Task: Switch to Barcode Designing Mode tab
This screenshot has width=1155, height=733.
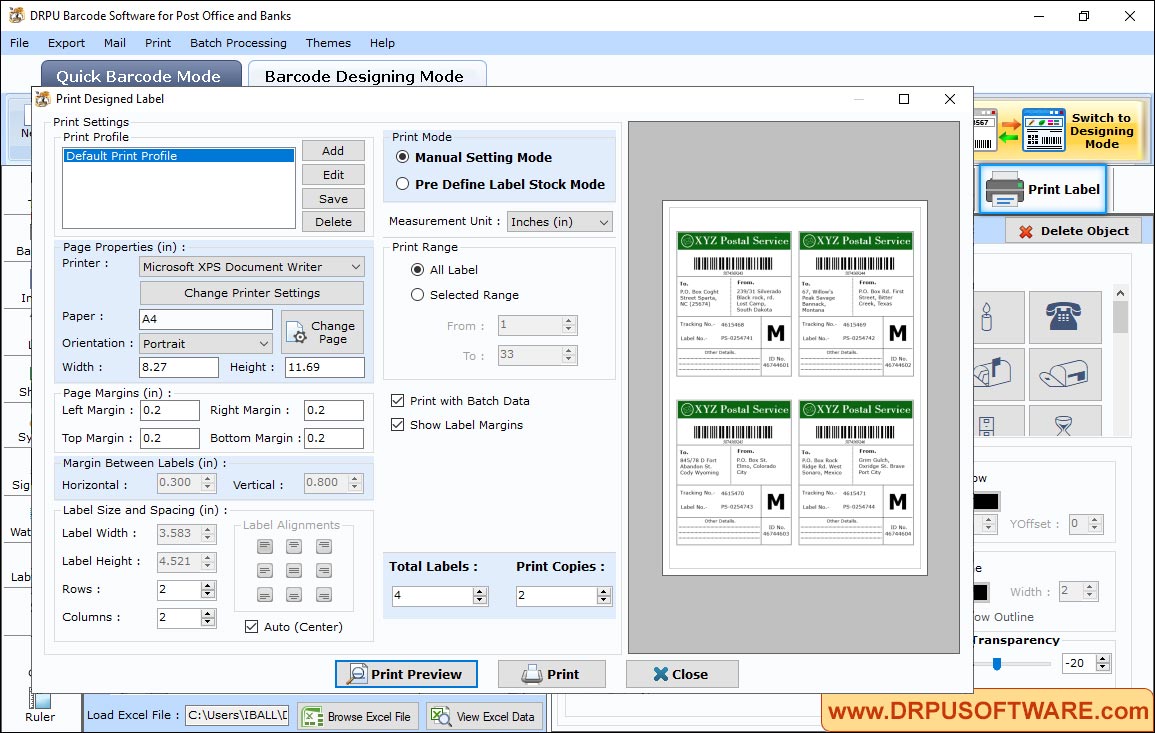Action: (x=367, y=75)
